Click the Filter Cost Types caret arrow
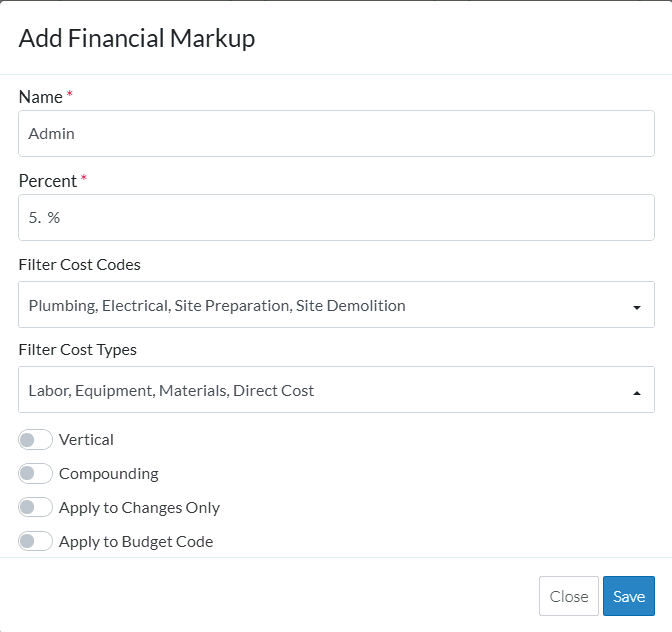 click(x=637, y=392)
